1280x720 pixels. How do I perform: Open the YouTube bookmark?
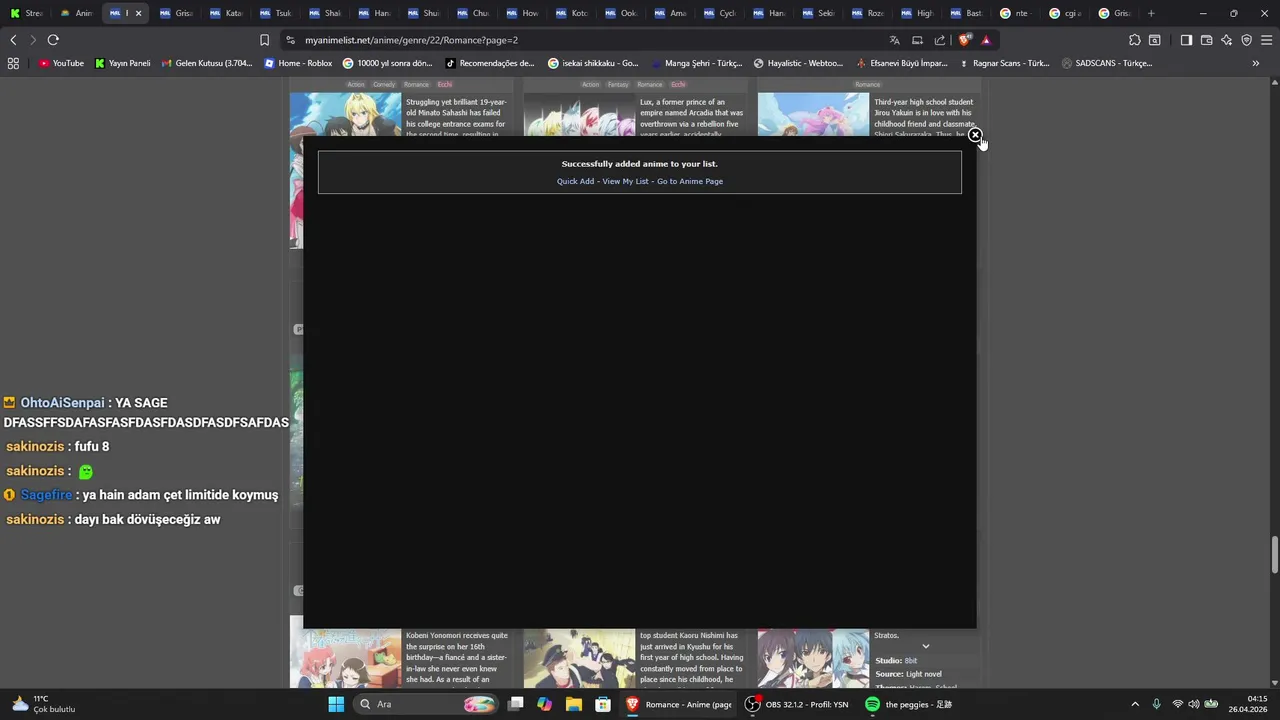point(61,63)
